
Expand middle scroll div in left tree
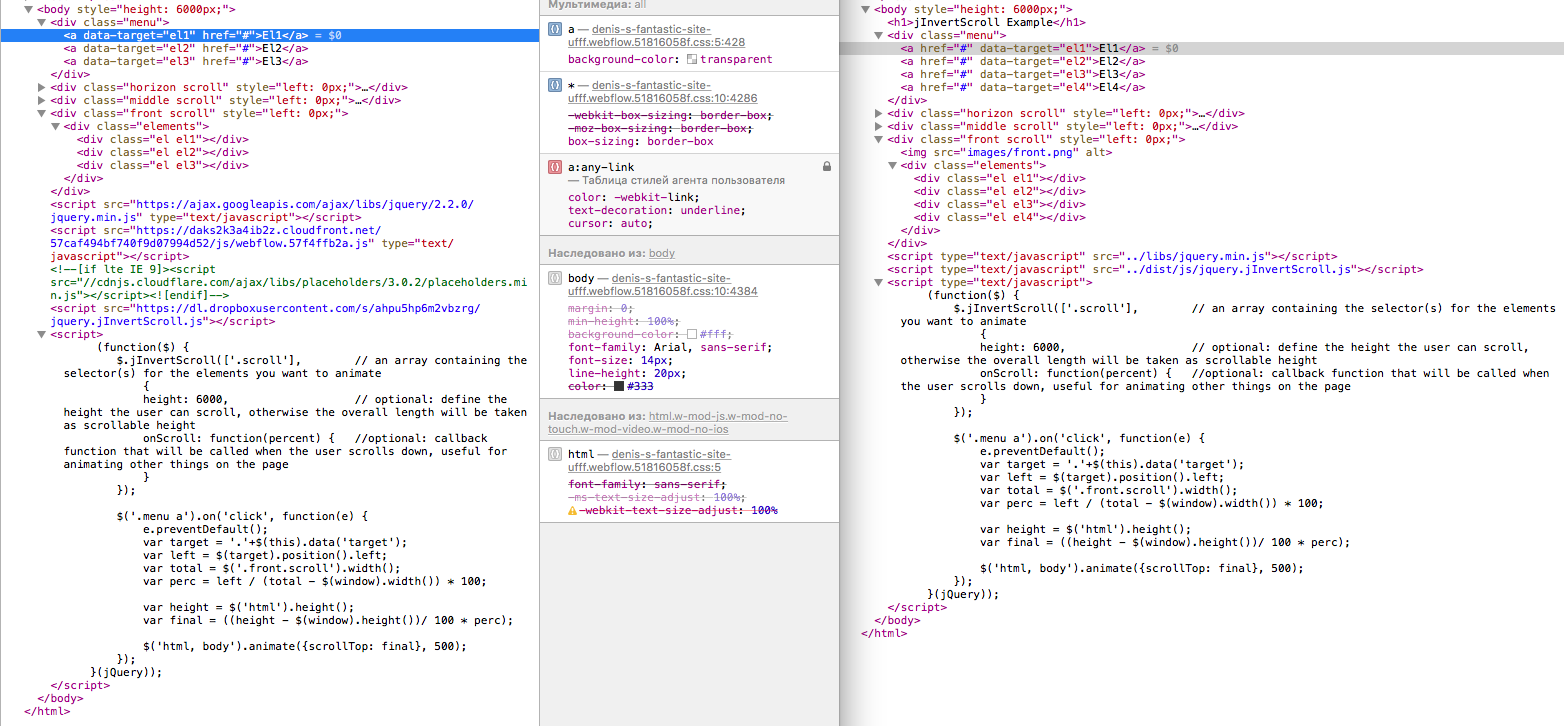[42, 100]
